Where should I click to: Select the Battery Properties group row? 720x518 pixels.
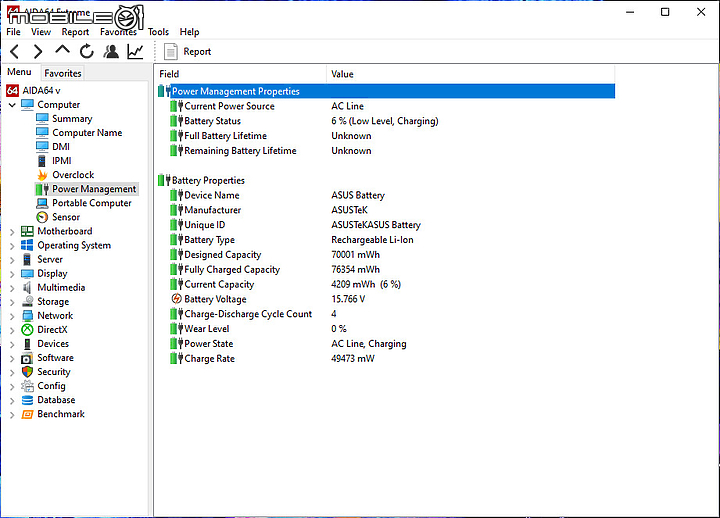click(x=386, y=180)
